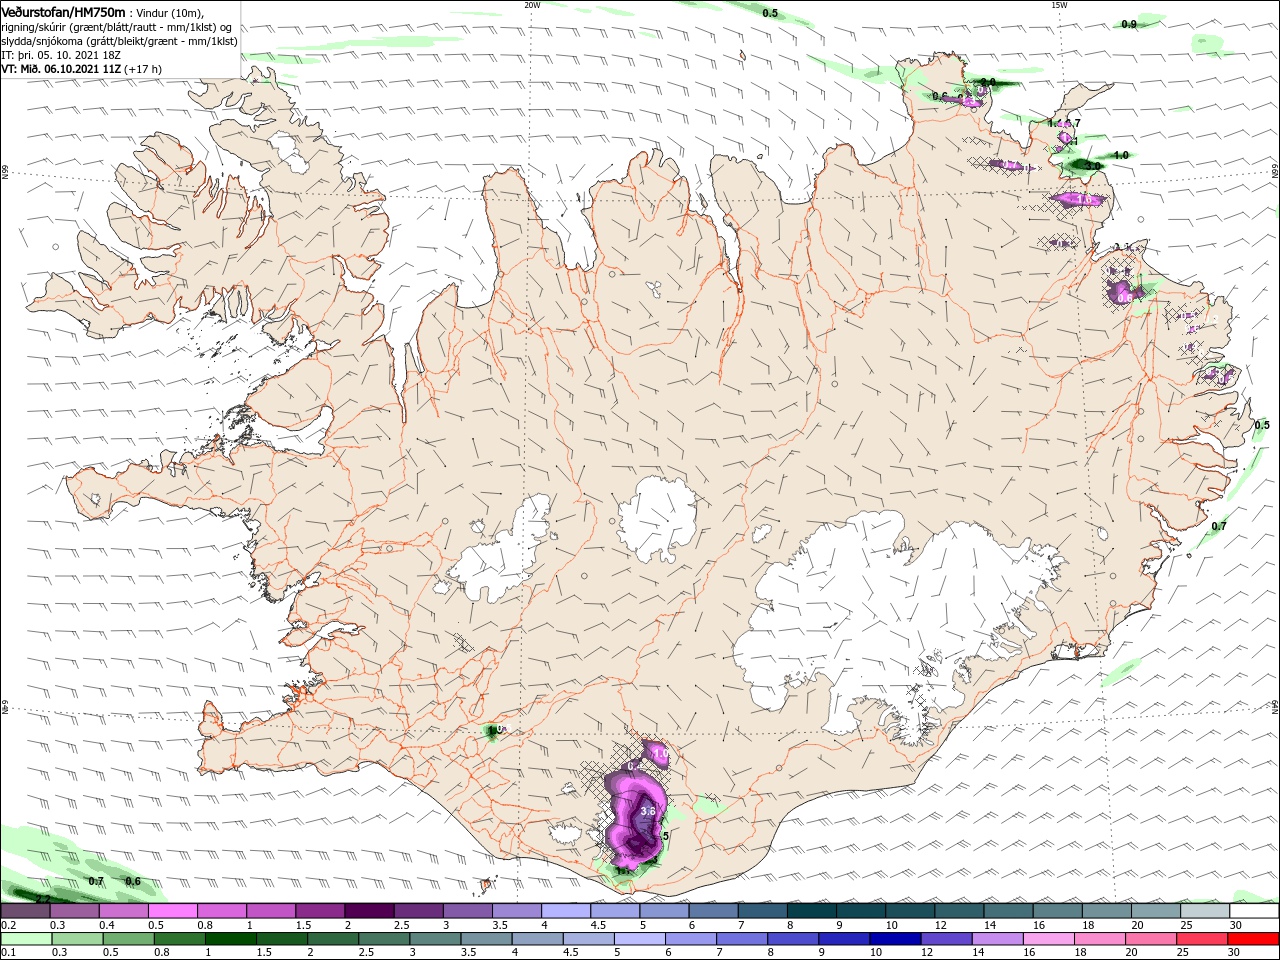Click the '0.9' value near top-right map corner
This screenshot has width=1280, height=960.
(1129, 24)
